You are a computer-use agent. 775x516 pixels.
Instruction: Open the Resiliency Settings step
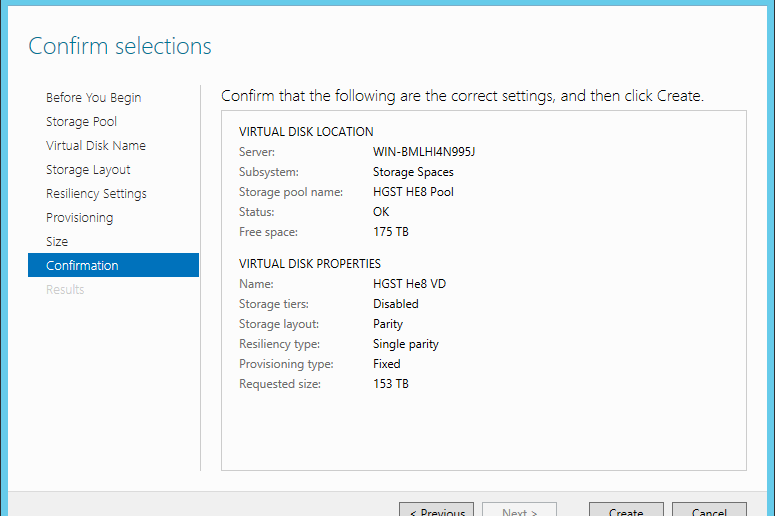pos(96,194)
